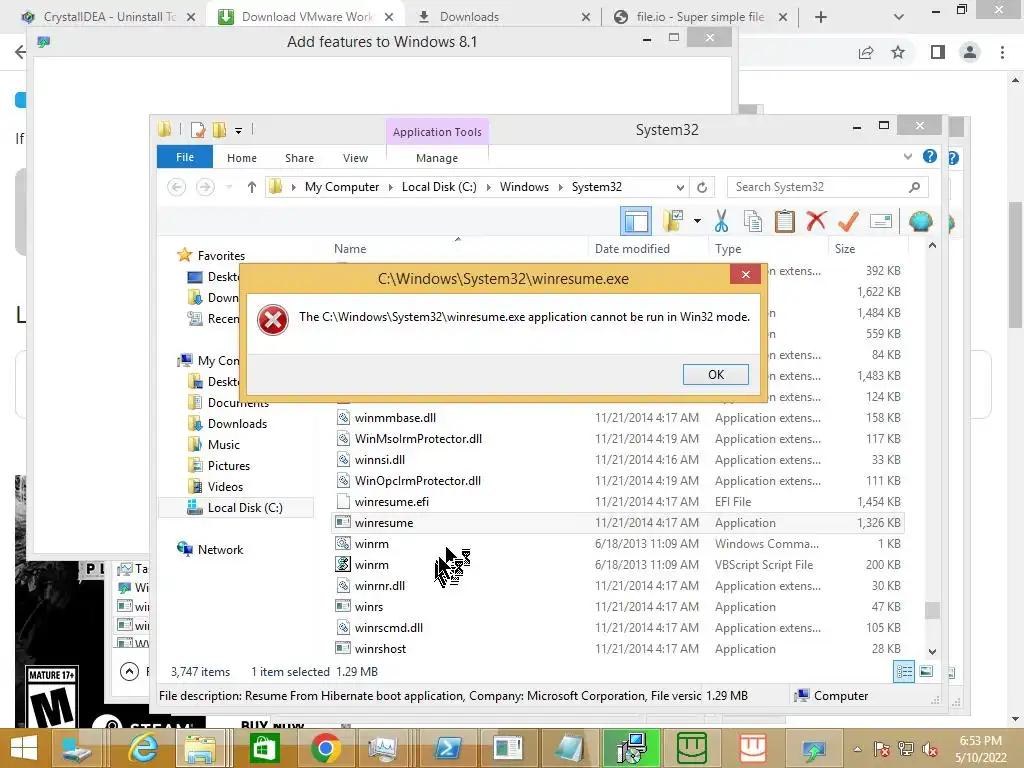The width and height of the screenshot is (1024, 768).
Task: Click the Local Disk (C:) breadcrumb segment
Action: coord(439,187)
